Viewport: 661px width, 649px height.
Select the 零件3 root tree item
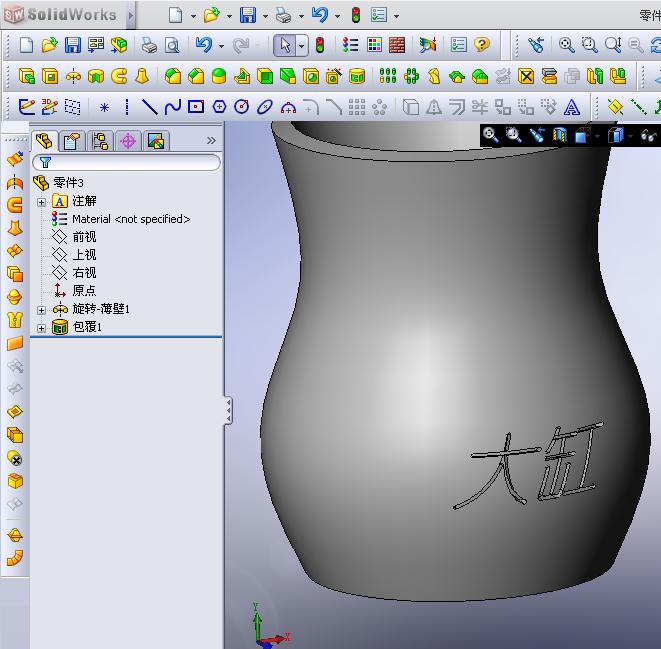click(59, 183)
